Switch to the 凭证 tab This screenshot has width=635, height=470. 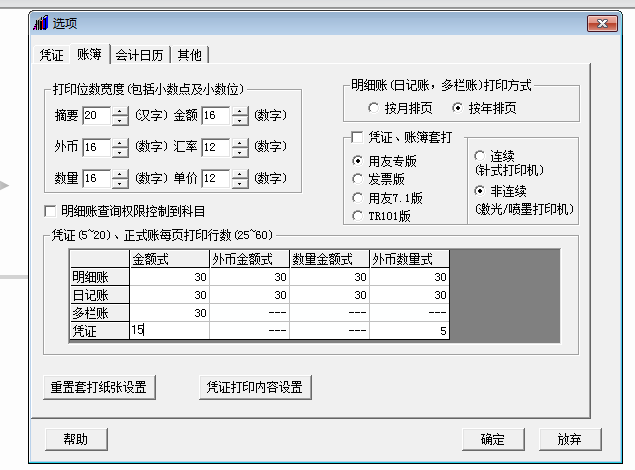pyautogui.click(x=51, y=55)
